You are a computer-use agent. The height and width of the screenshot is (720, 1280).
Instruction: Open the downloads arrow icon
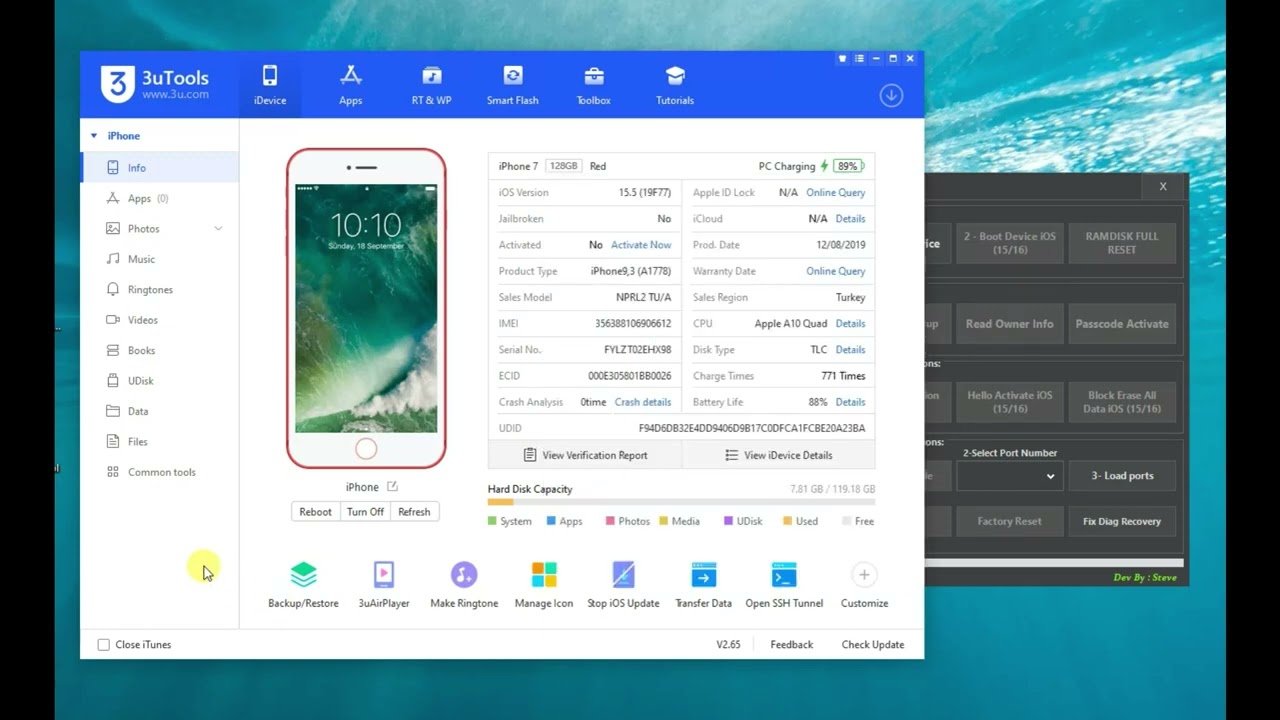[x=891, y=95]
